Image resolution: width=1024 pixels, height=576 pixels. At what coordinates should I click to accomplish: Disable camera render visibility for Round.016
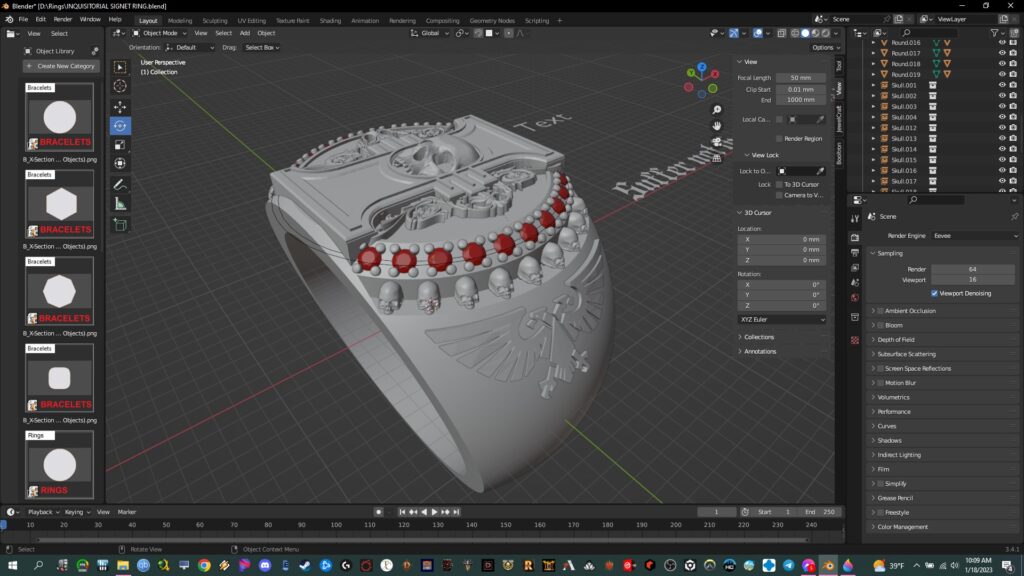[x=1013, y=43]
